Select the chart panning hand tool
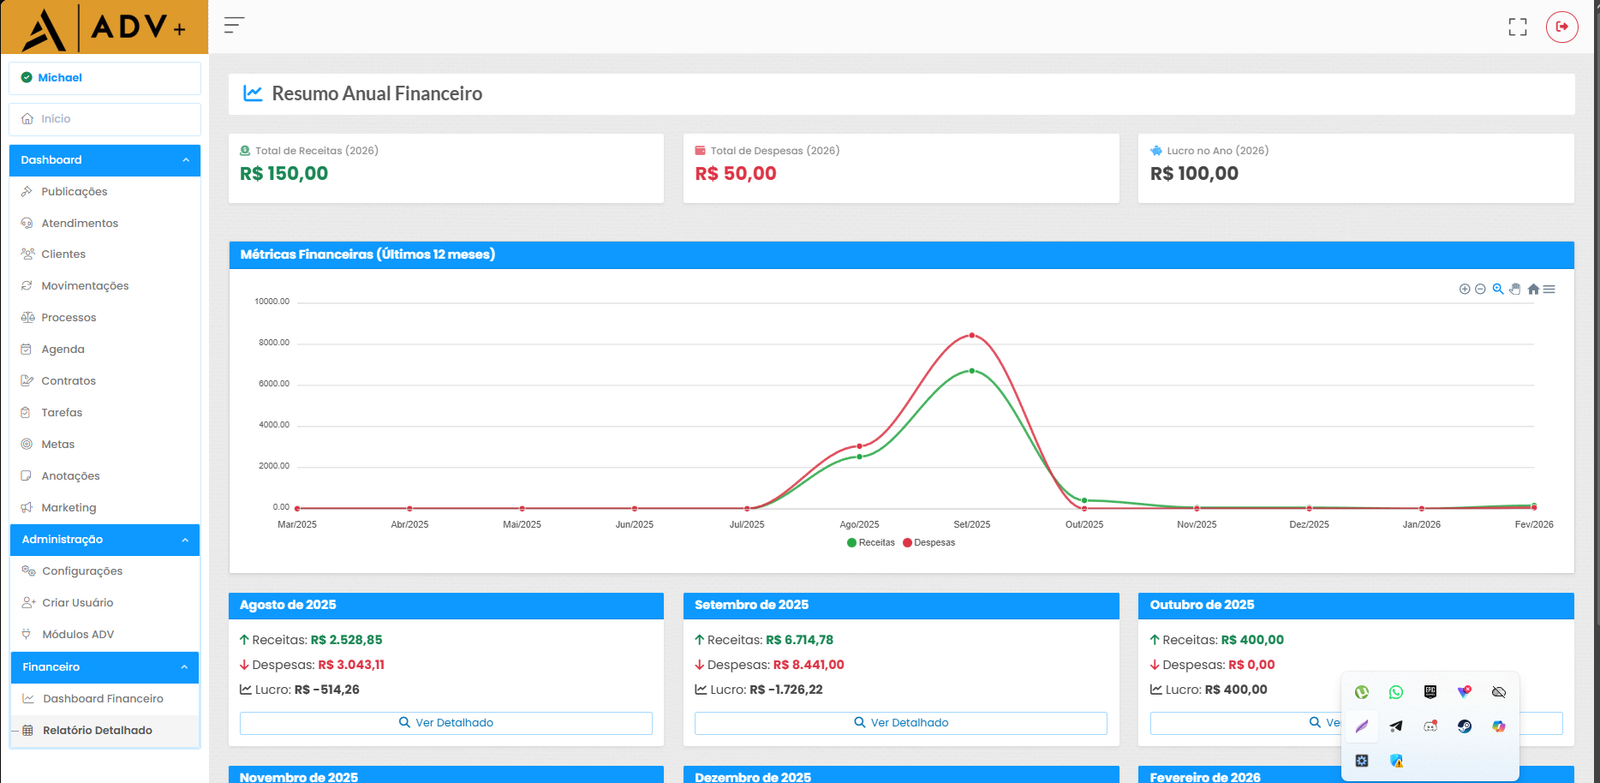Image resolution: width=1600 pixels, height=783 pixels. (x=1515, y=289)
